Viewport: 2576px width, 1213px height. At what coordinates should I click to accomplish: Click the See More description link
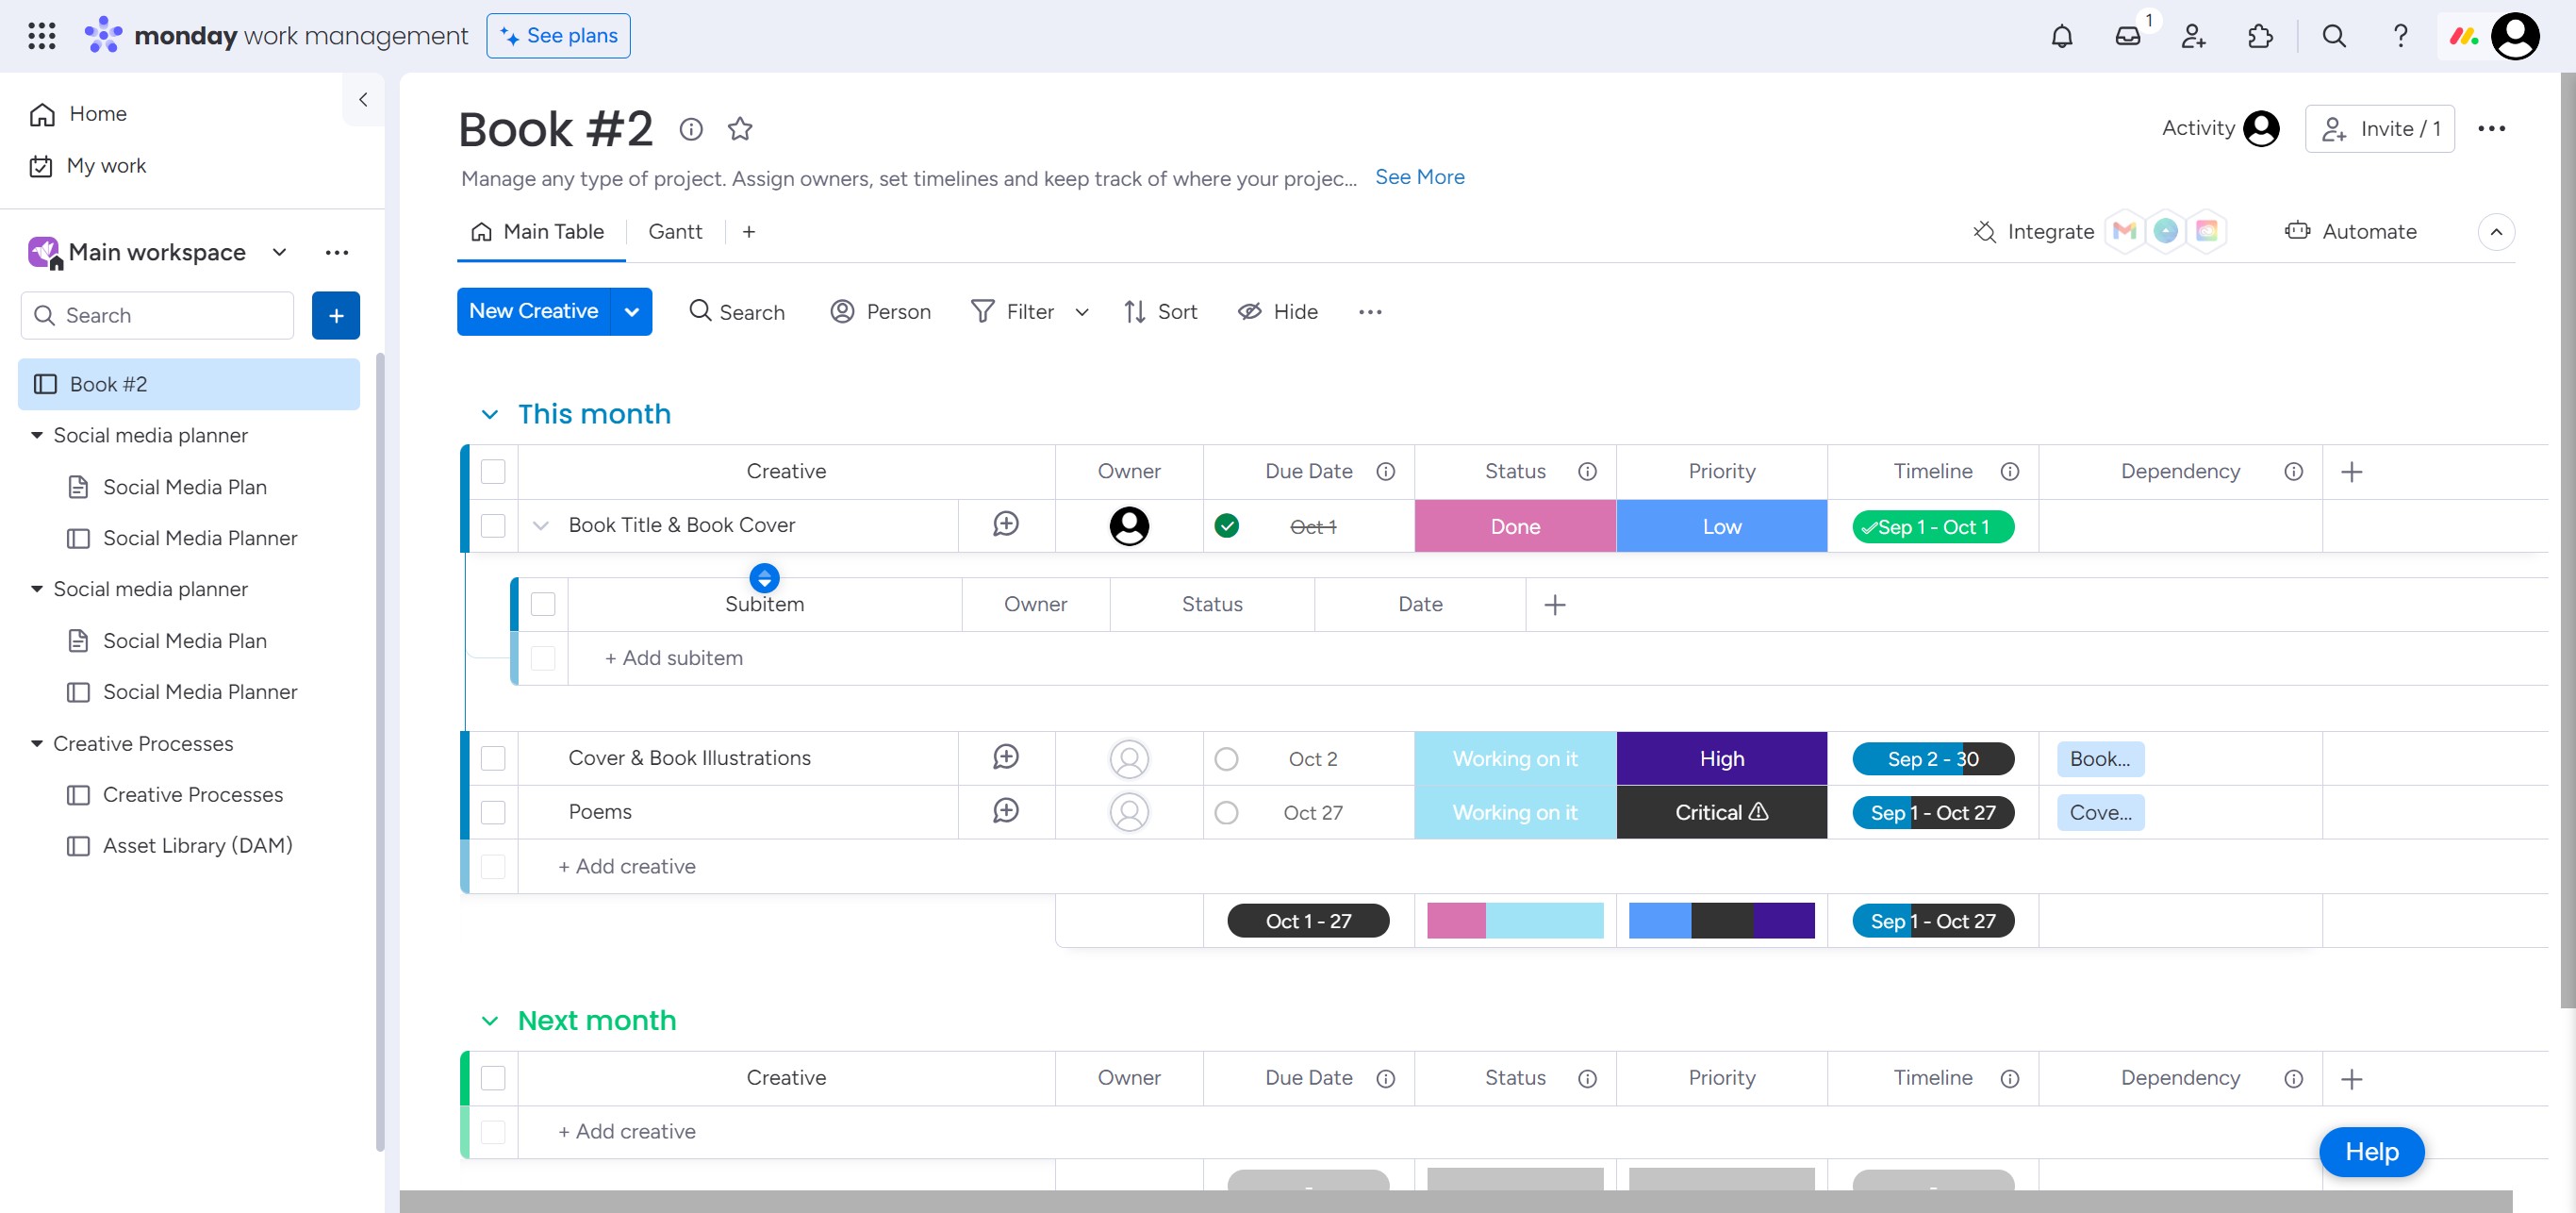point(1419,177)
